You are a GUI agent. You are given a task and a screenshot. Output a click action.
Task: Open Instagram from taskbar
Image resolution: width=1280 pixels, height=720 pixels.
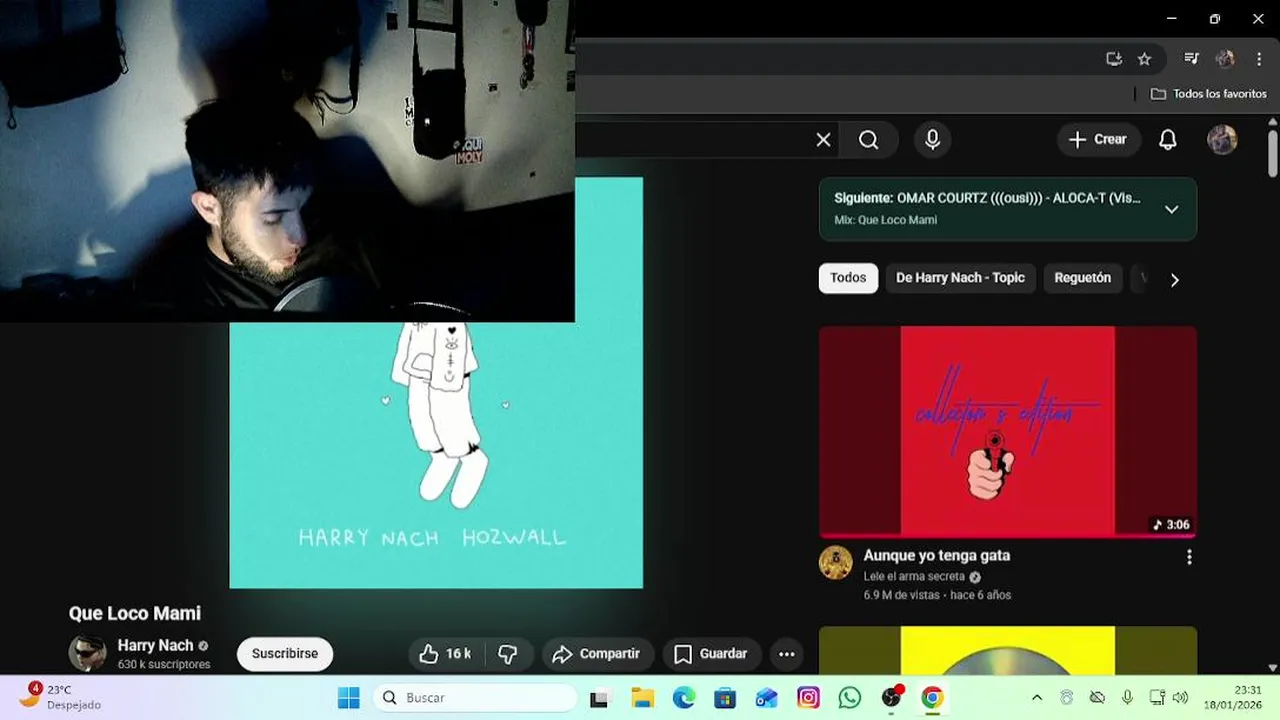click(808, 698)
